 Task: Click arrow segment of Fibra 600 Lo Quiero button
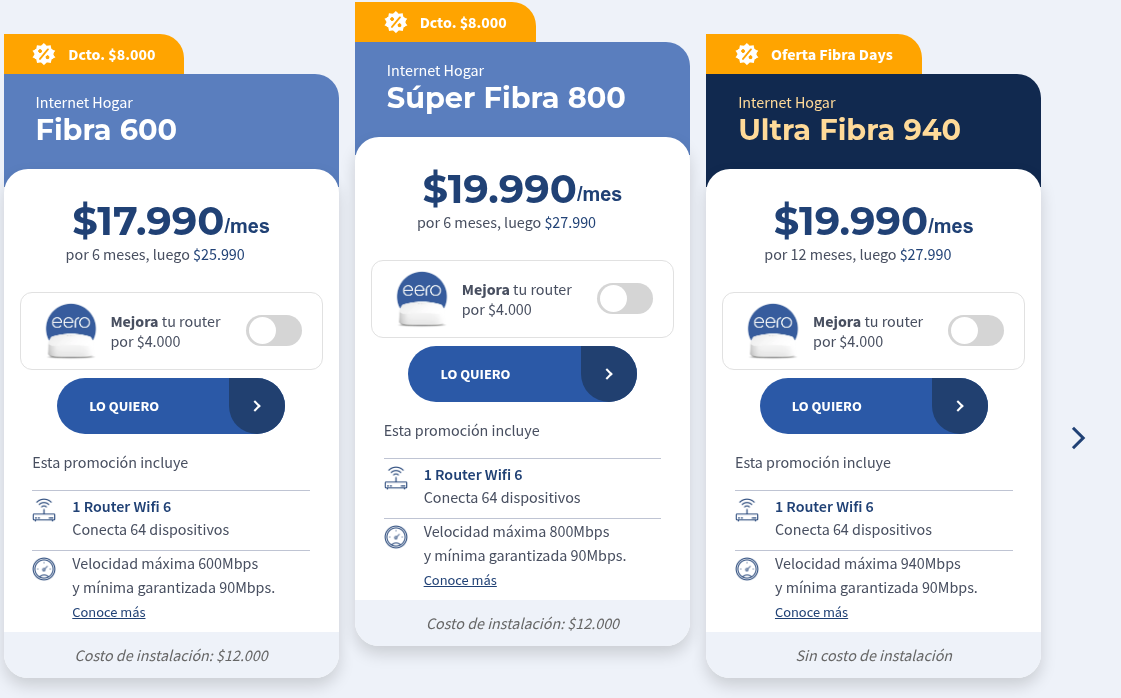257,406
